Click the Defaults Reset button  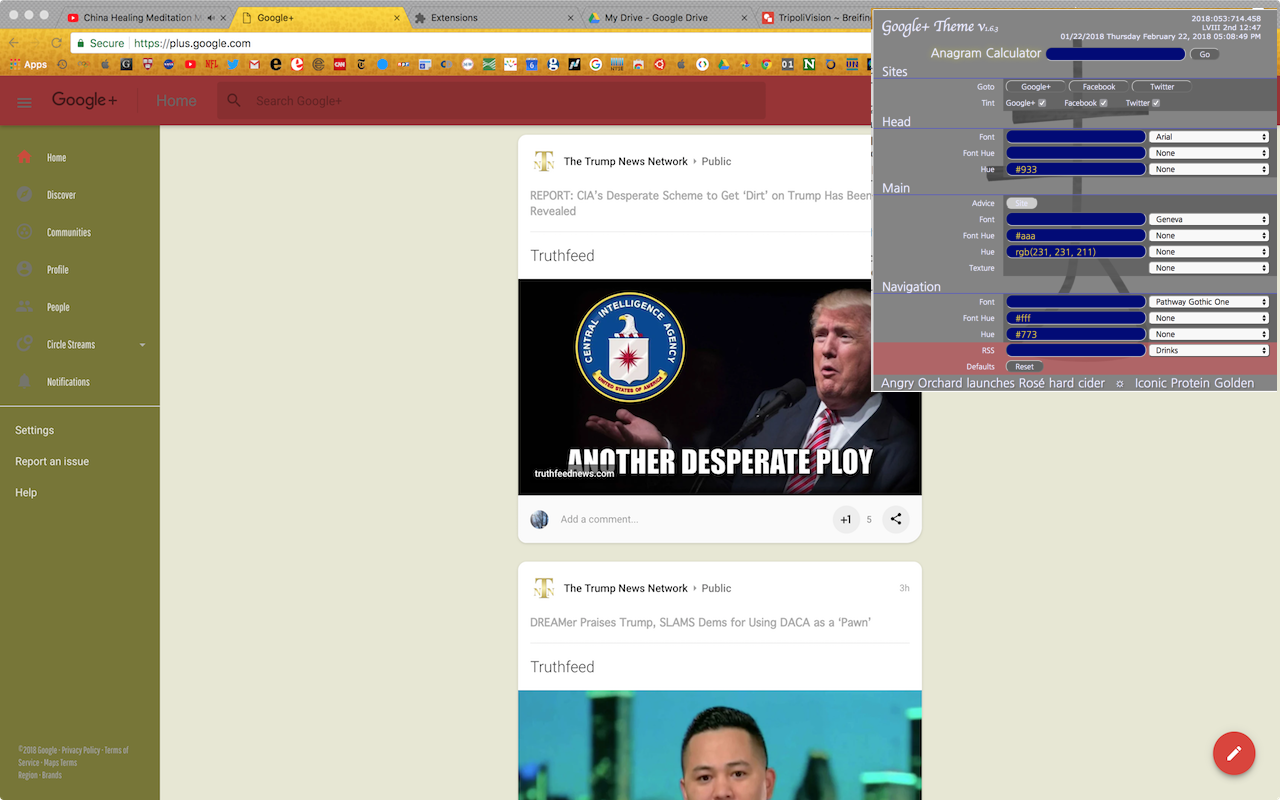pyautogui.click(x=1024, y=367)
